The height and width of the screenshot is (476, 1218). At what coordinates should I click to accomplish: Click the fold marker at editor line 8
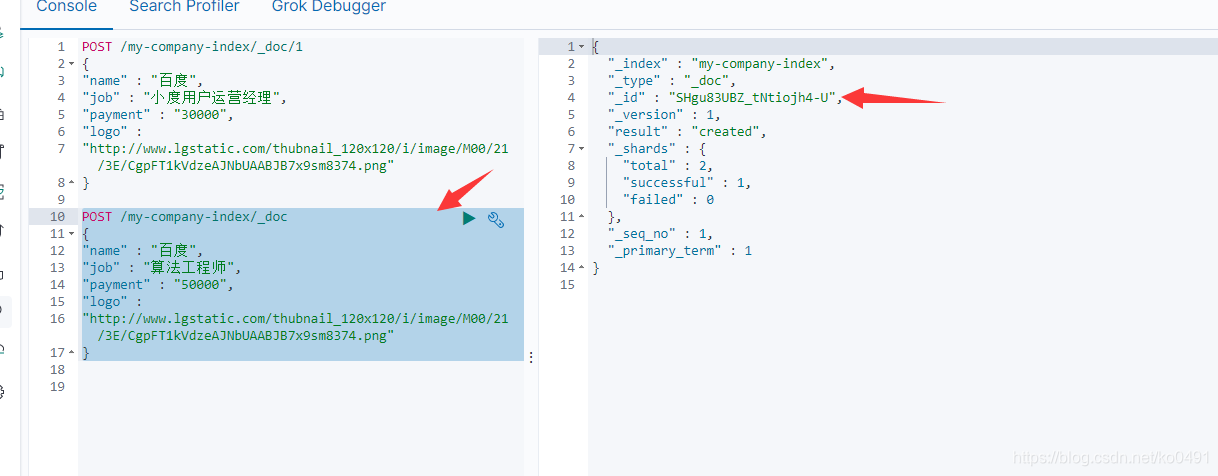[x=71, y=183]
